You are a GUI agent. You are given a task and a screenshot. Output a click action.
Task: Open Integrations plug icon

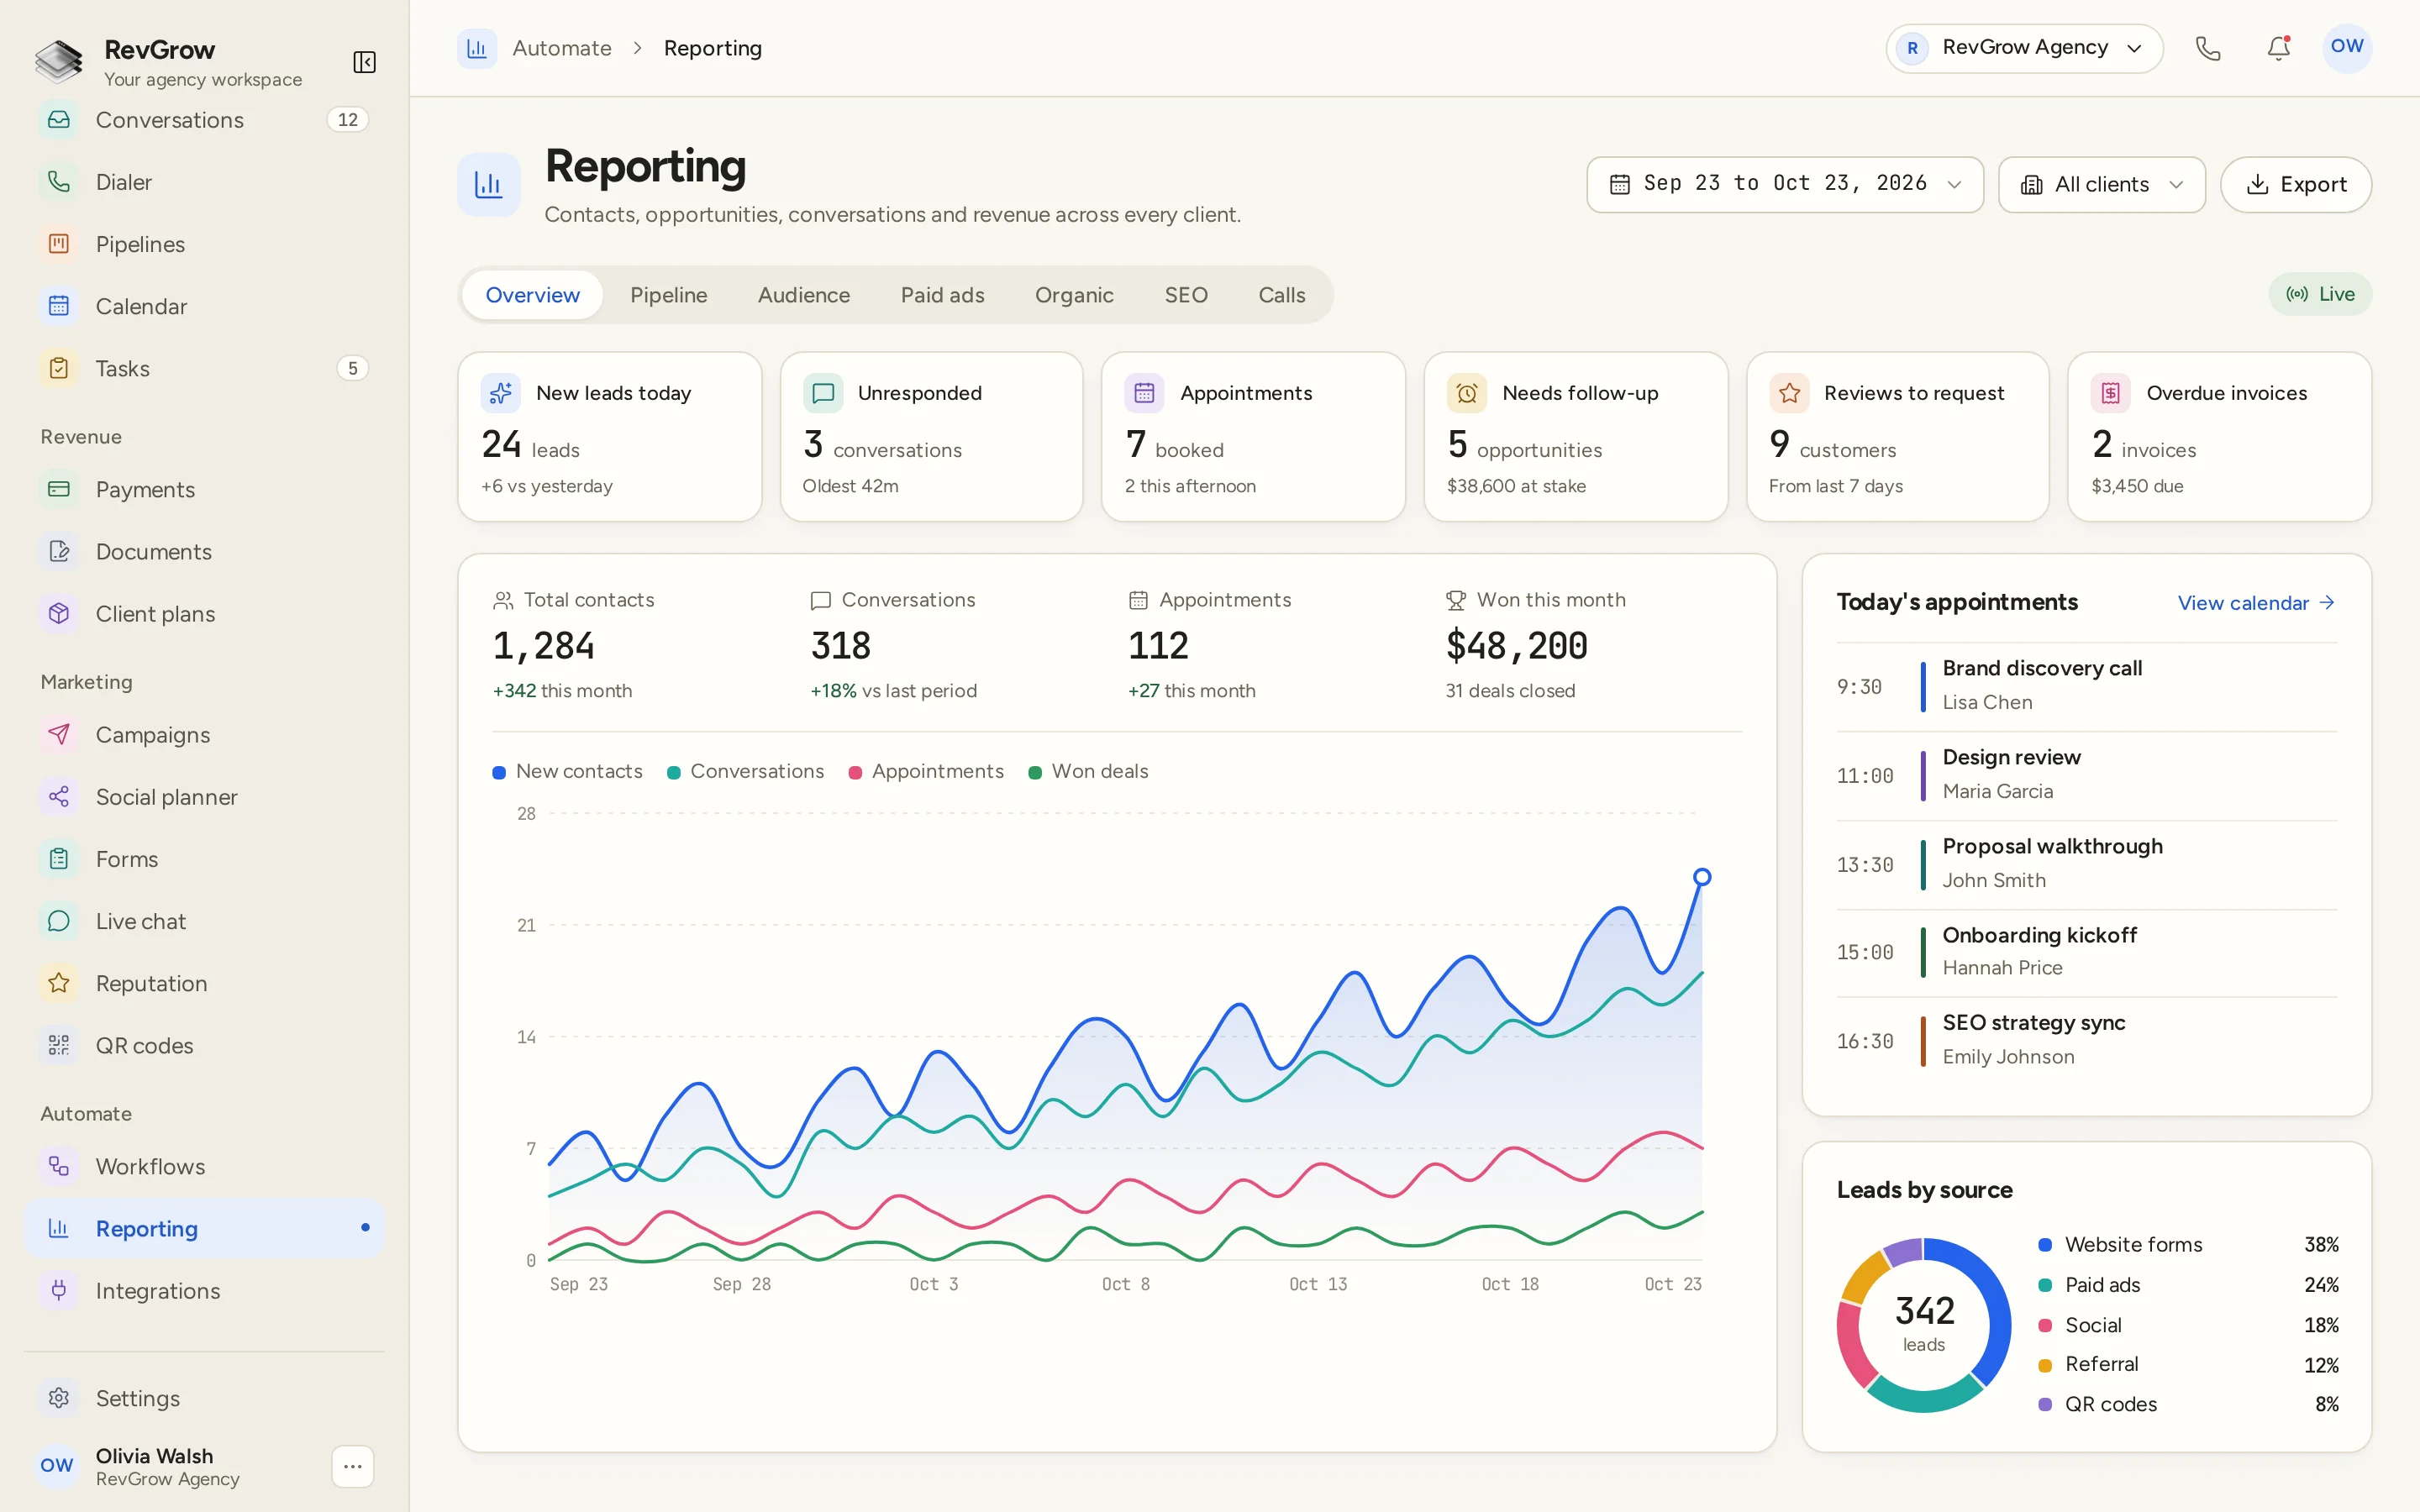coord(59,1290)
